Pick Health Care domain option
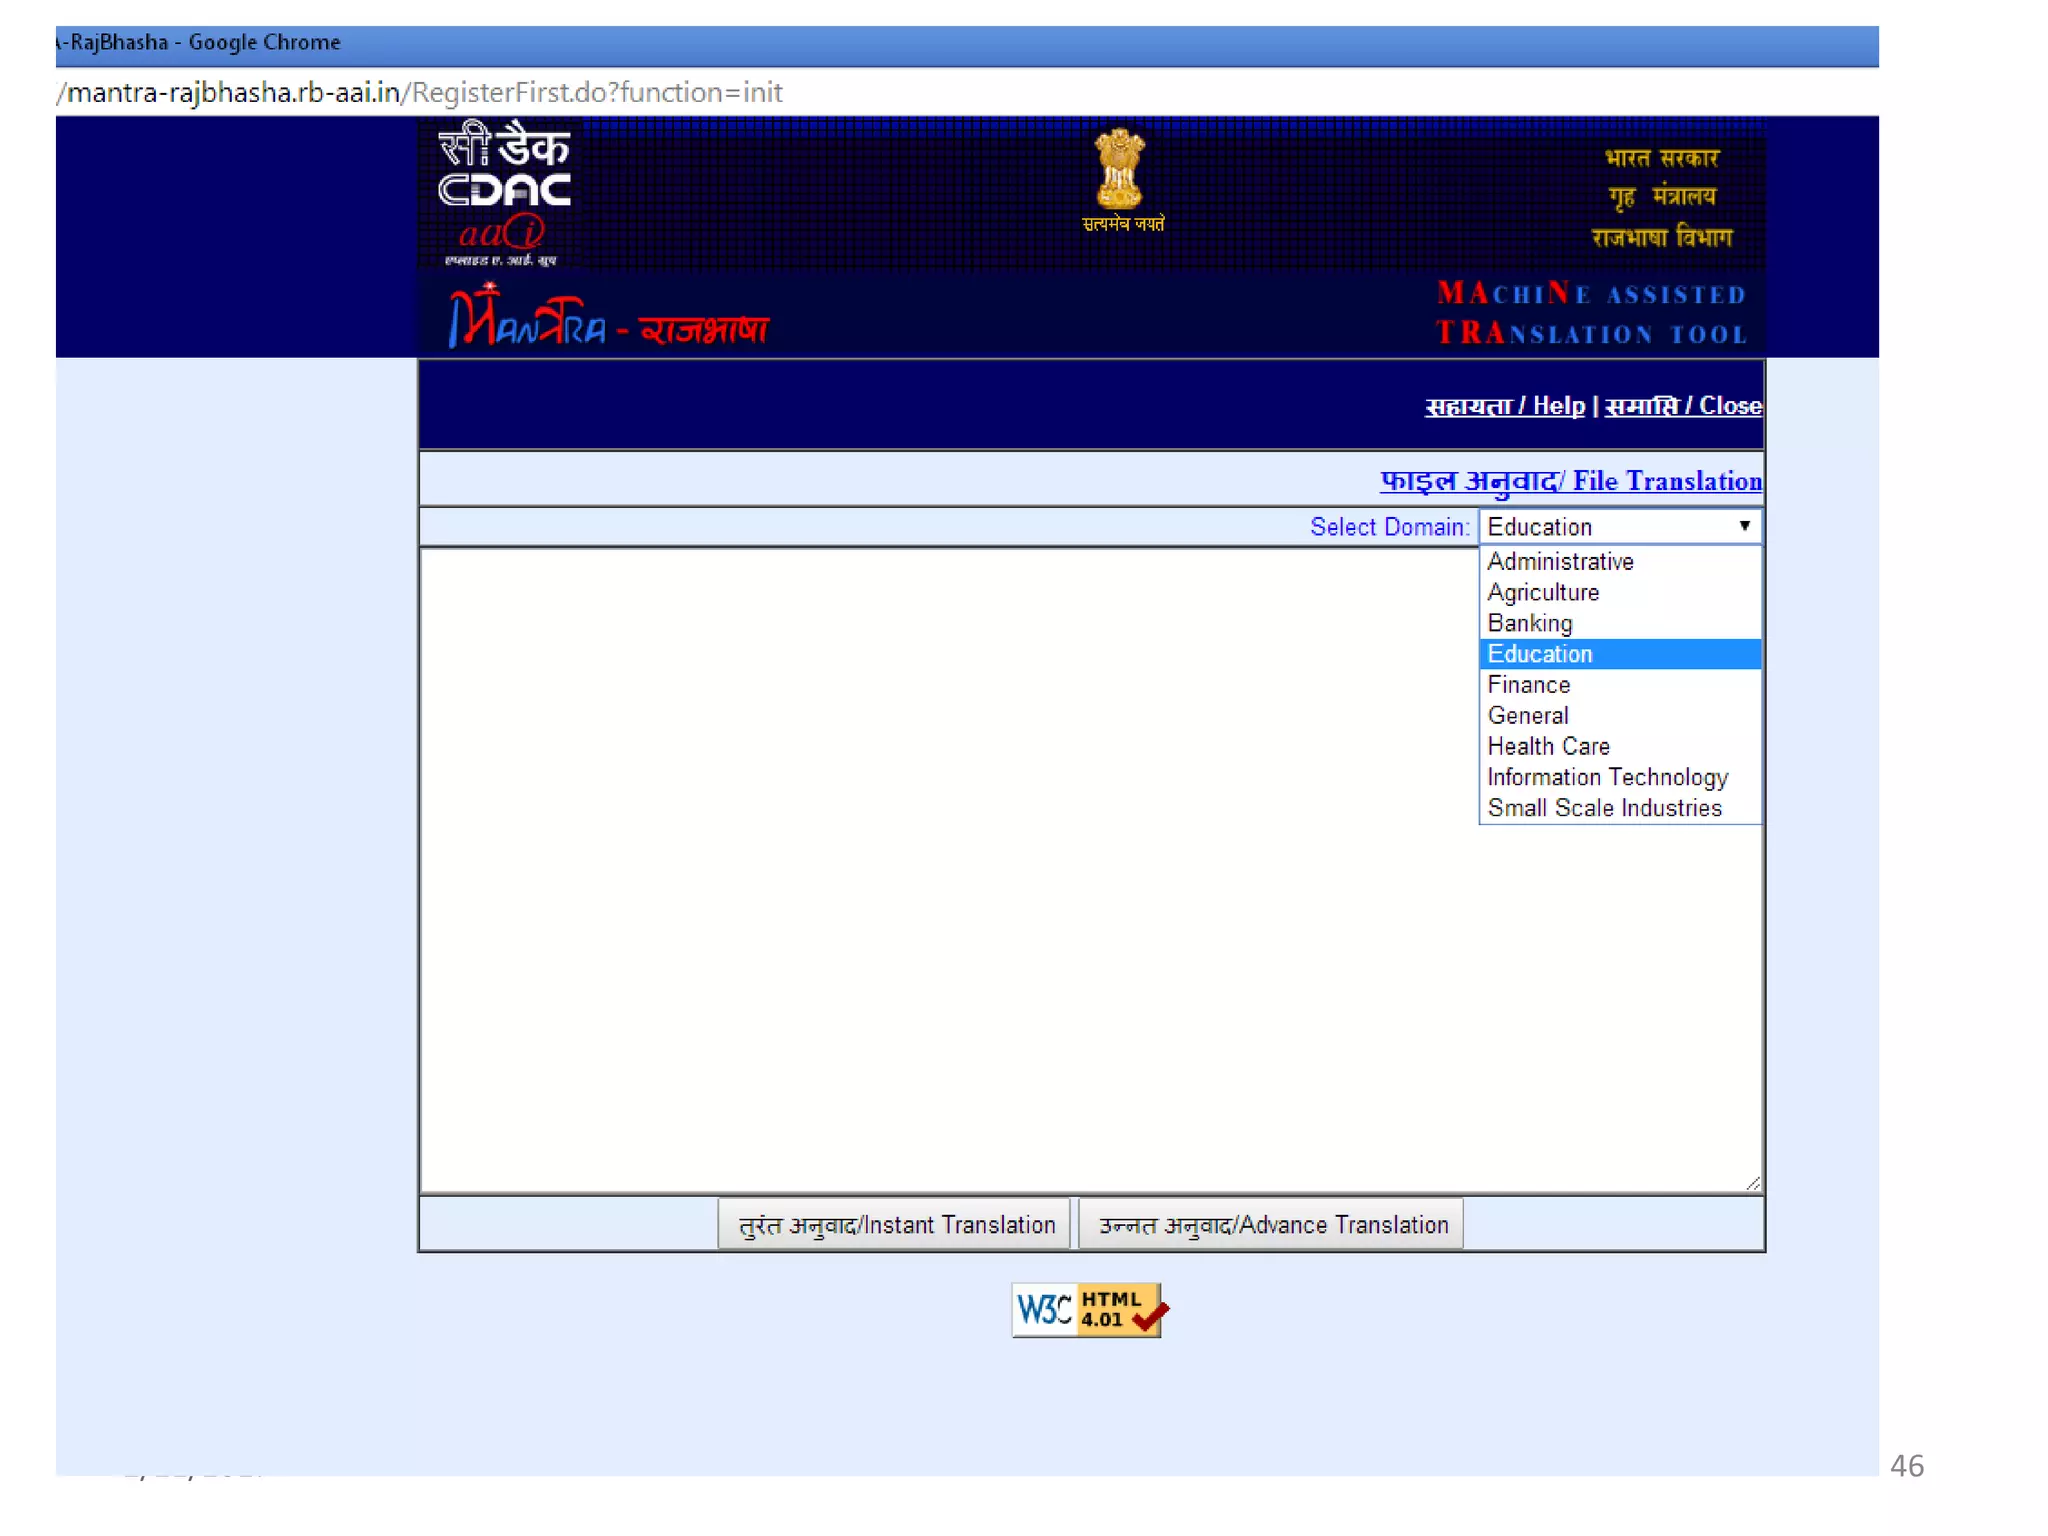2048x1536 pixels. 1548,747
